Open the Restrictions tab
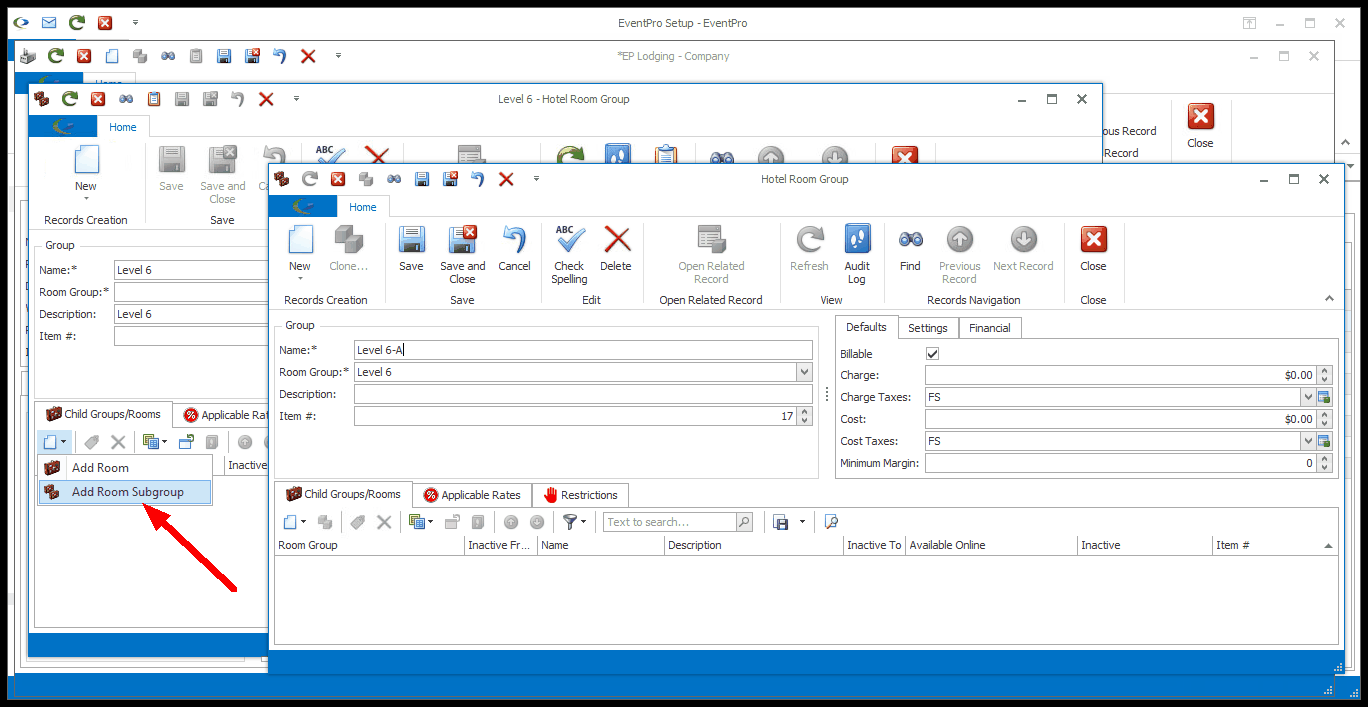Image resolution: width=1368 pixels, height=707 pixels. tap(580, 495)
